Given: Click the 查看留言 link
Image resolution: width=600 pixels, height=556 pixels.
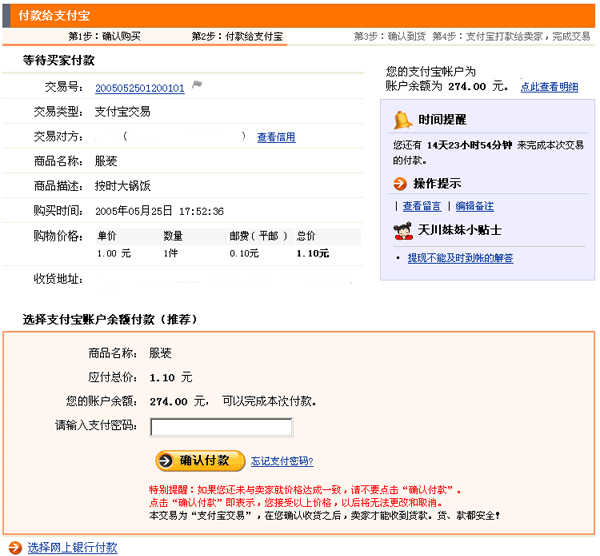Looking at the screenshot, I should tap(422, 206).
